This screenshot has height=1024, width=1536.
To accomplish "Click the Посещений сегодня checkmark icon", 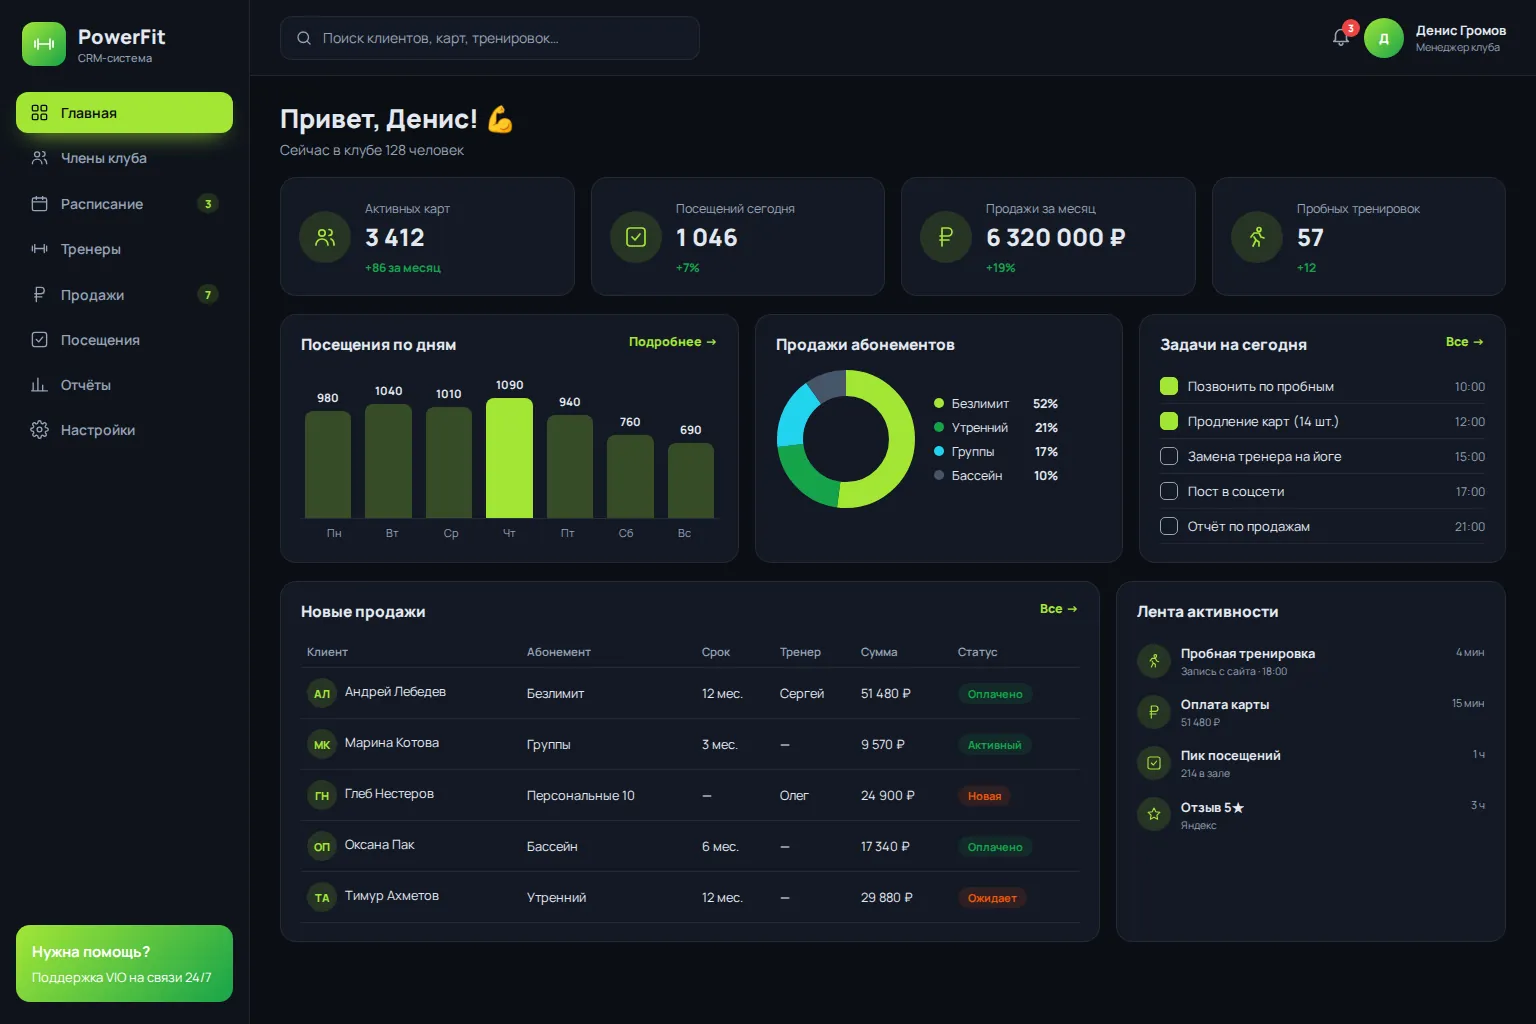I will tap(636, 237).
